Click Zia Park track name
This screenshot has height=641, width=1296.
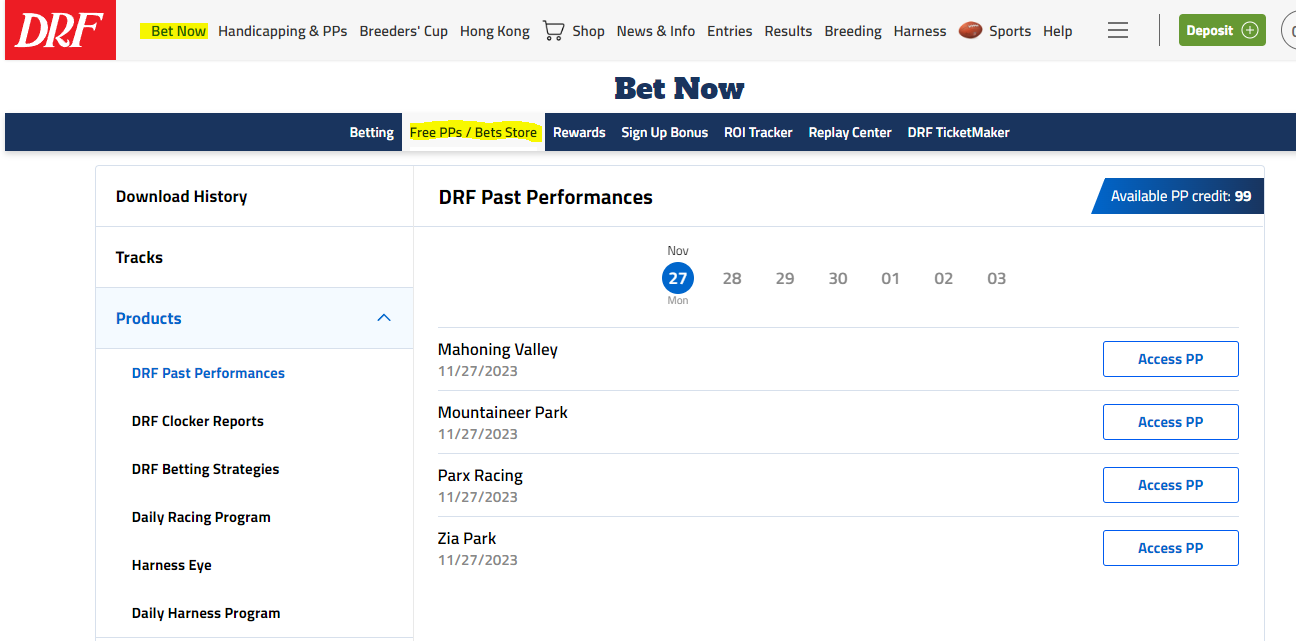click(467, 538)
